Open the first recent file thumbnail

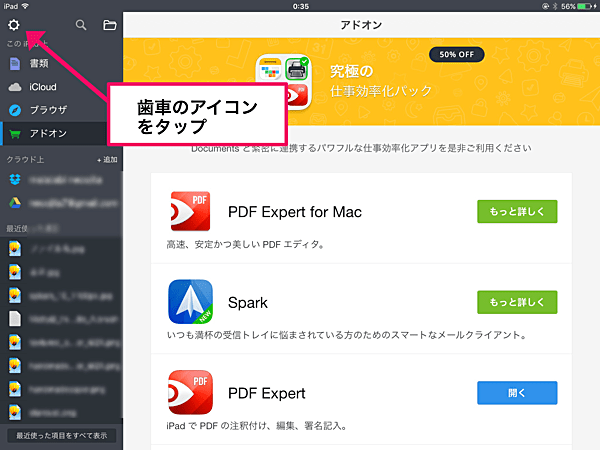click(x=15, y=249)
